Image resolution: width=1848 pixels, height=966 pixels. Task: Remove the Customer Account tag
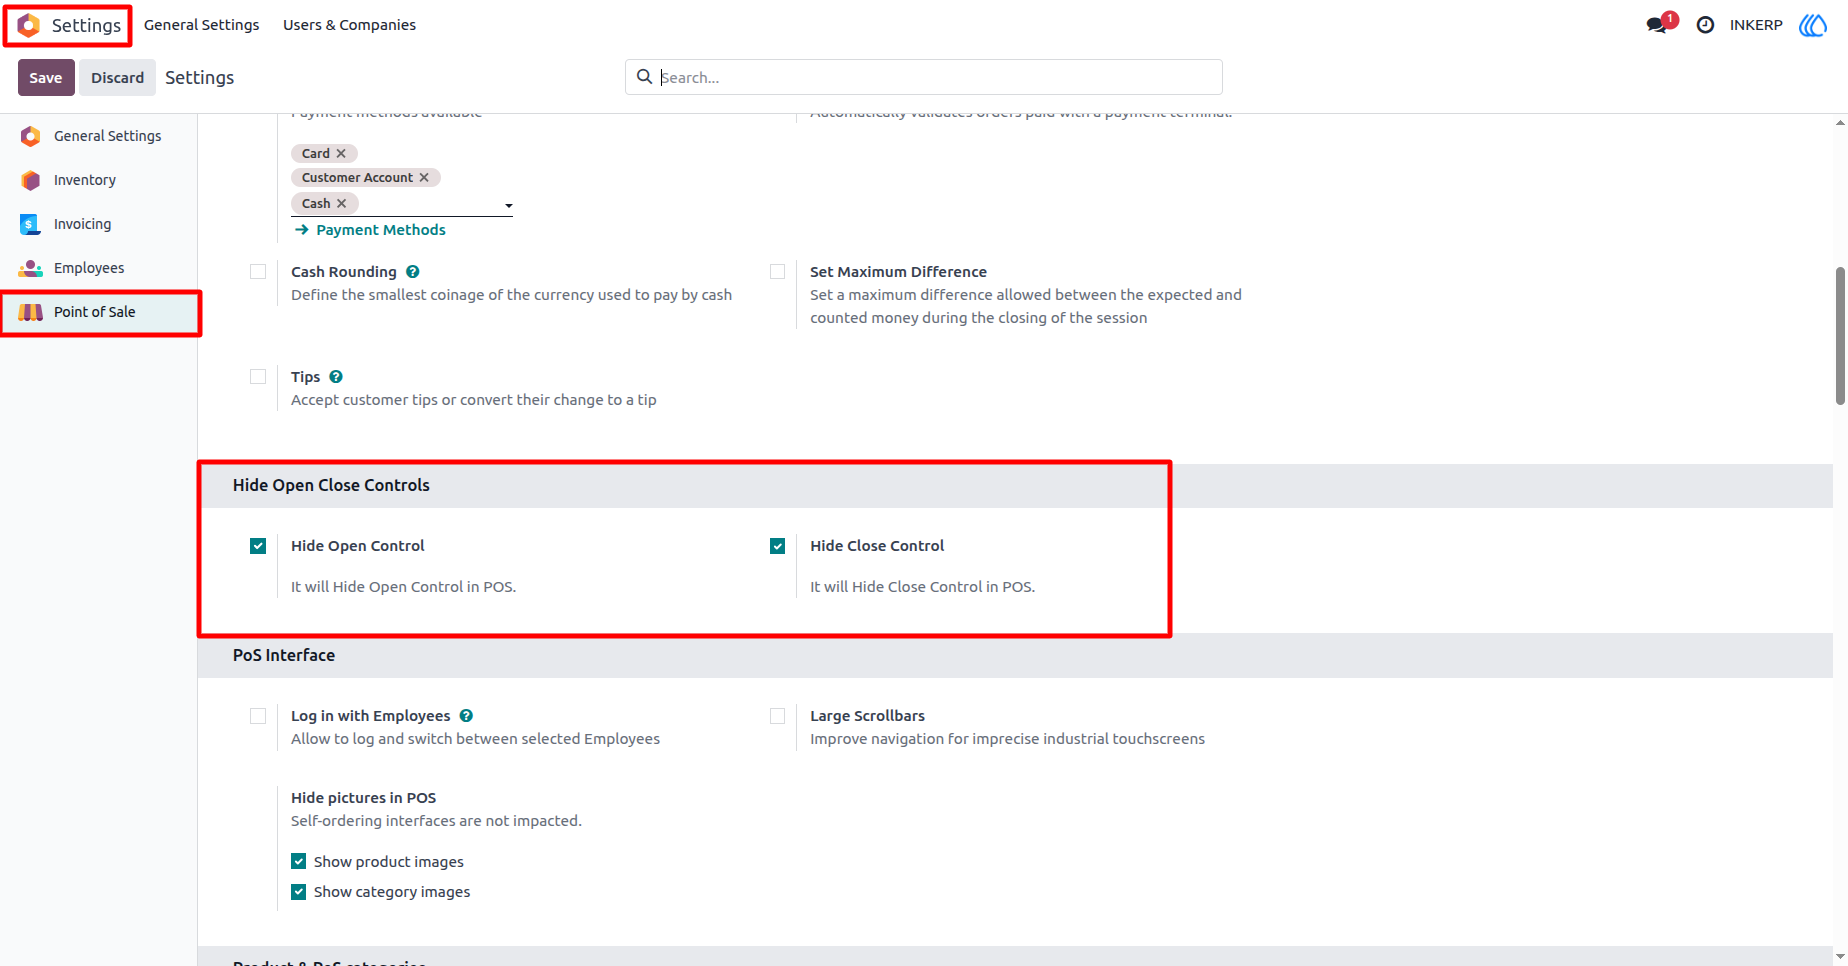[x=424, y=177]
